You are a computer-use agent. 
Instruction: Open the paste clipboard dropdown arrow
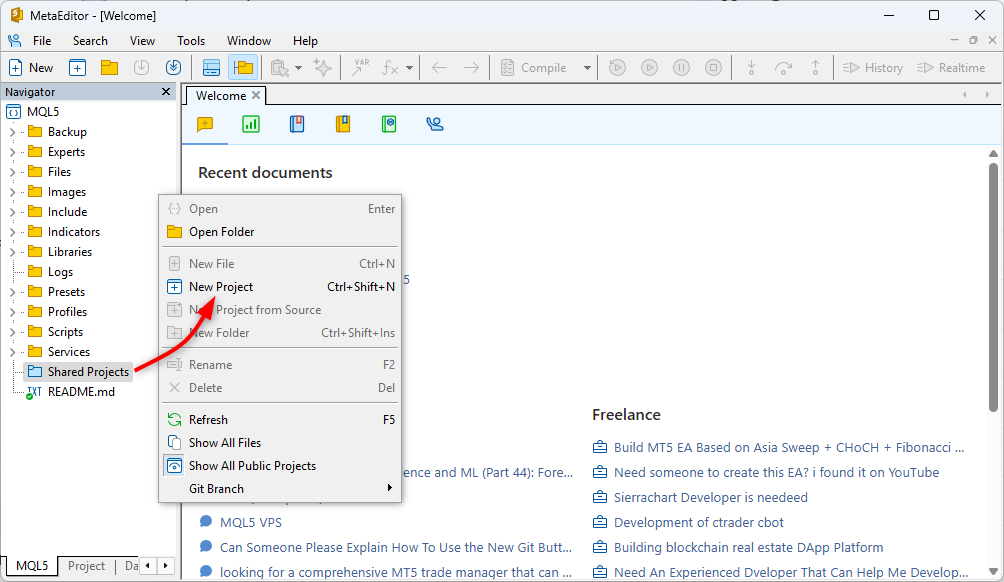[298, 68]
